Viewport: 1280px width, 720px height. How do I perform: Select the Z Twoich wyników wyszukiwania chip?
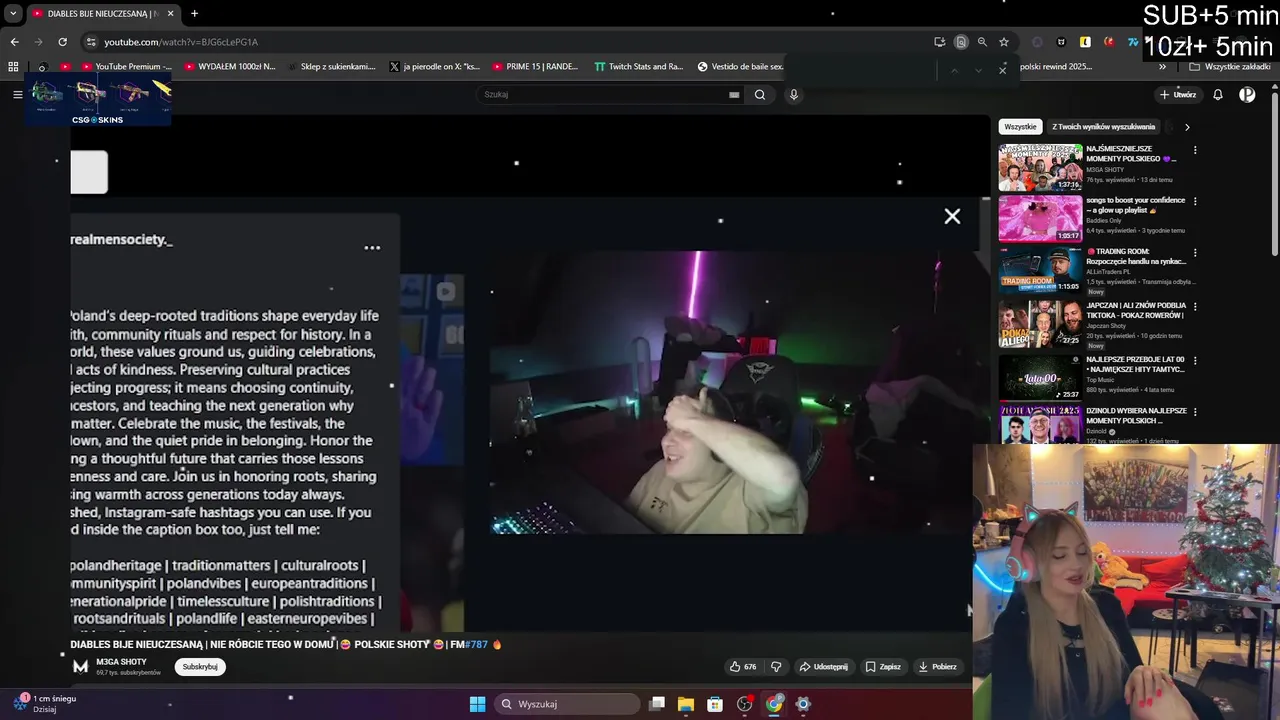1104,127
